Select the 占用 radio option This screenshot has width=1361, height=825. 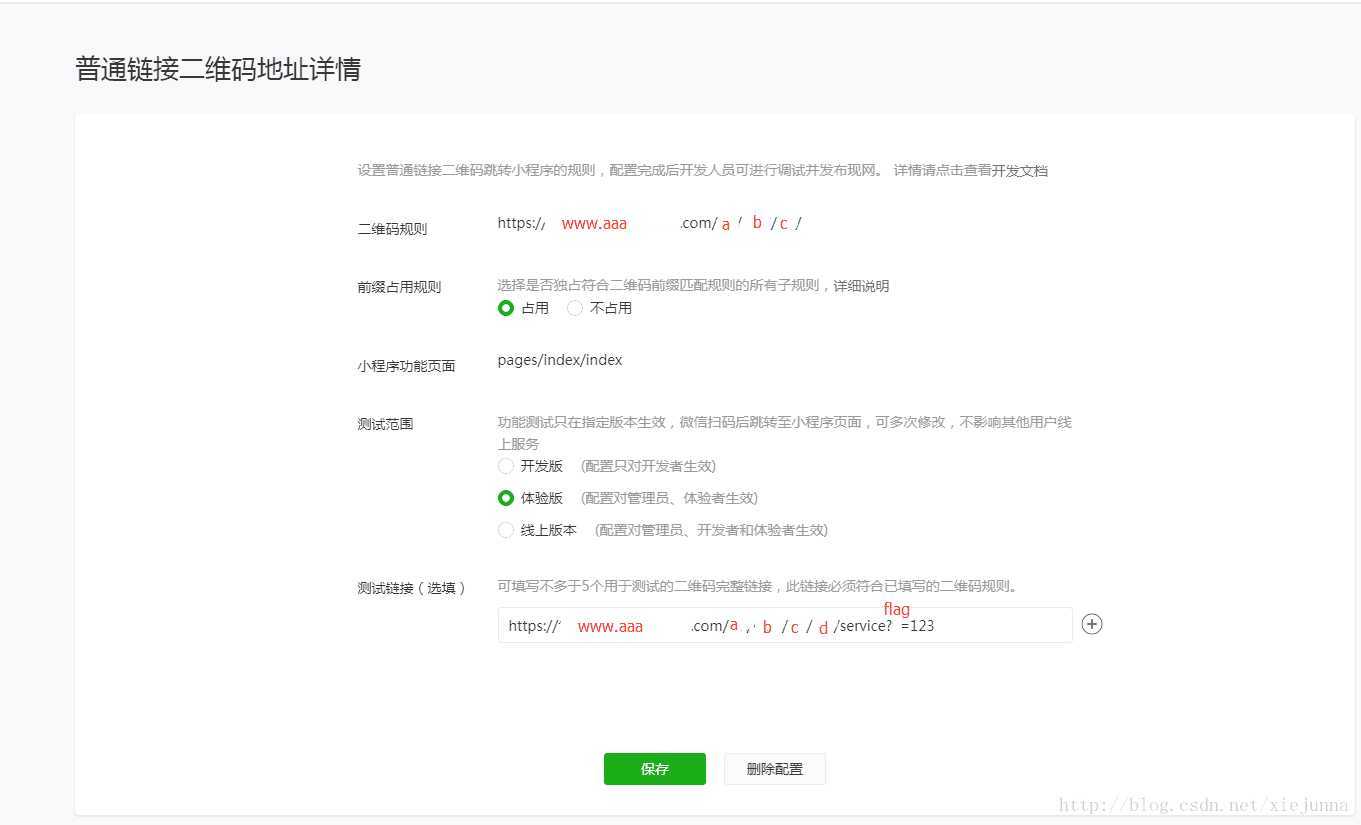[506, 308]
